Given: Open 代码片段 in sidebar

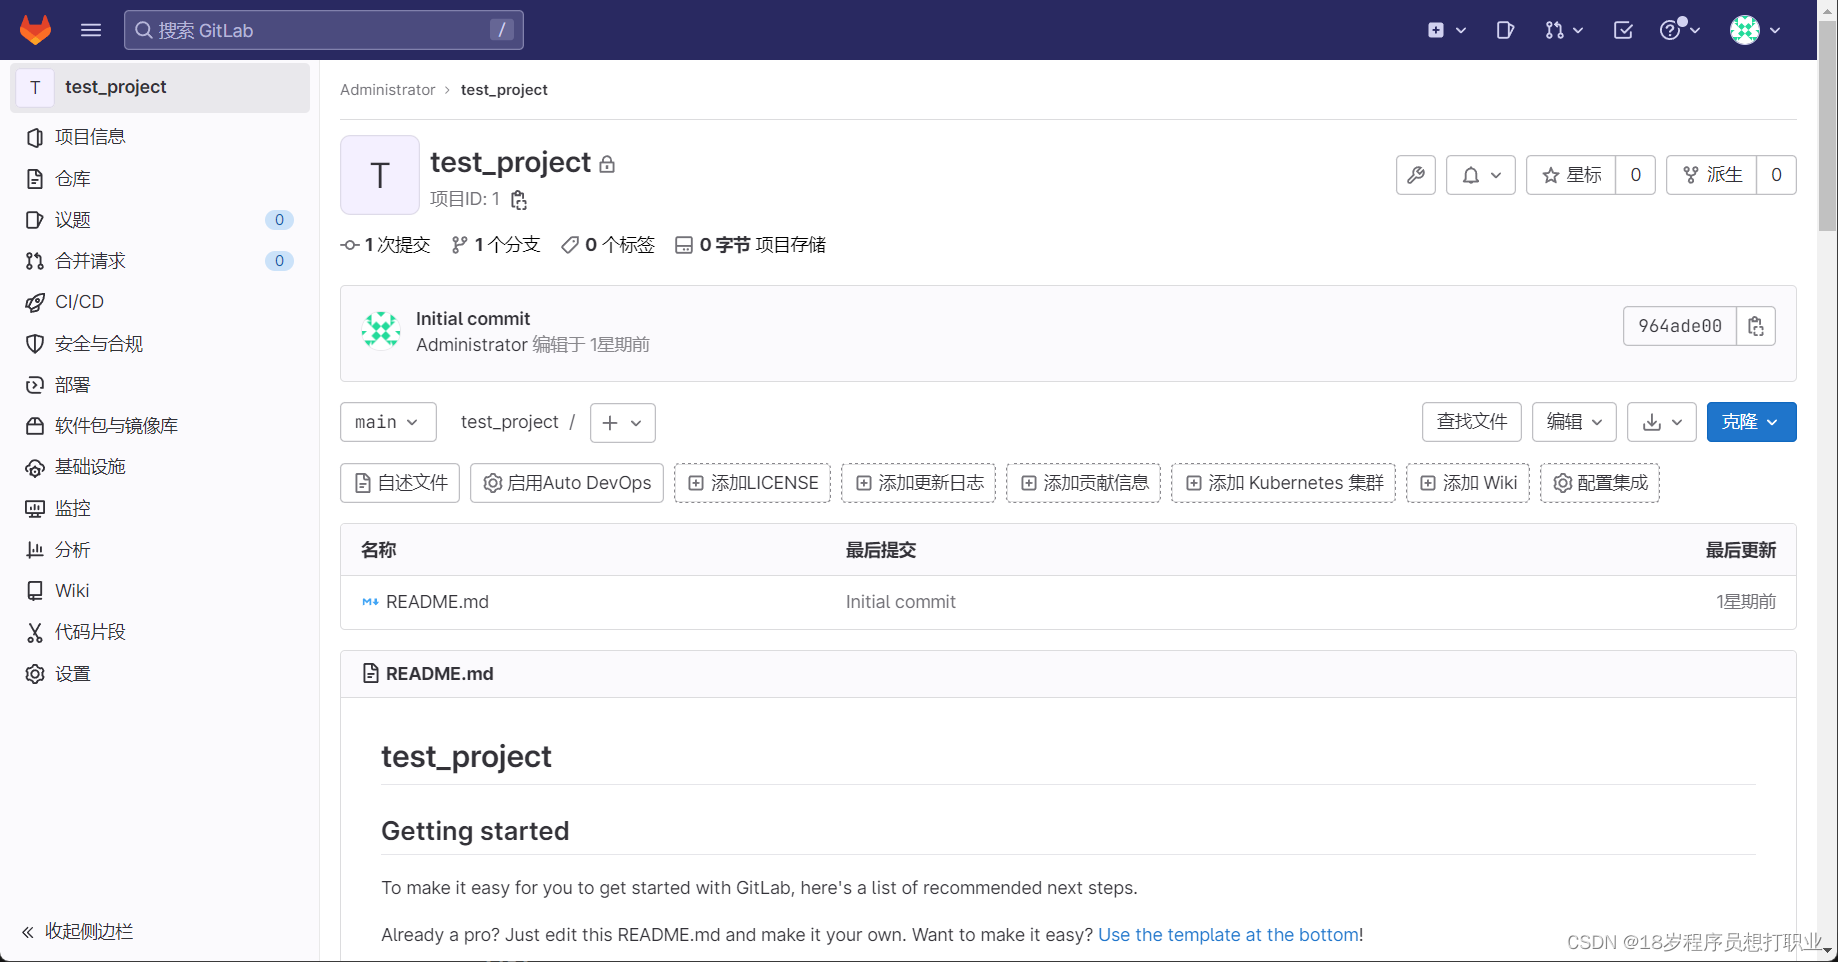Looking at the screenshot, I should point(160,632).
